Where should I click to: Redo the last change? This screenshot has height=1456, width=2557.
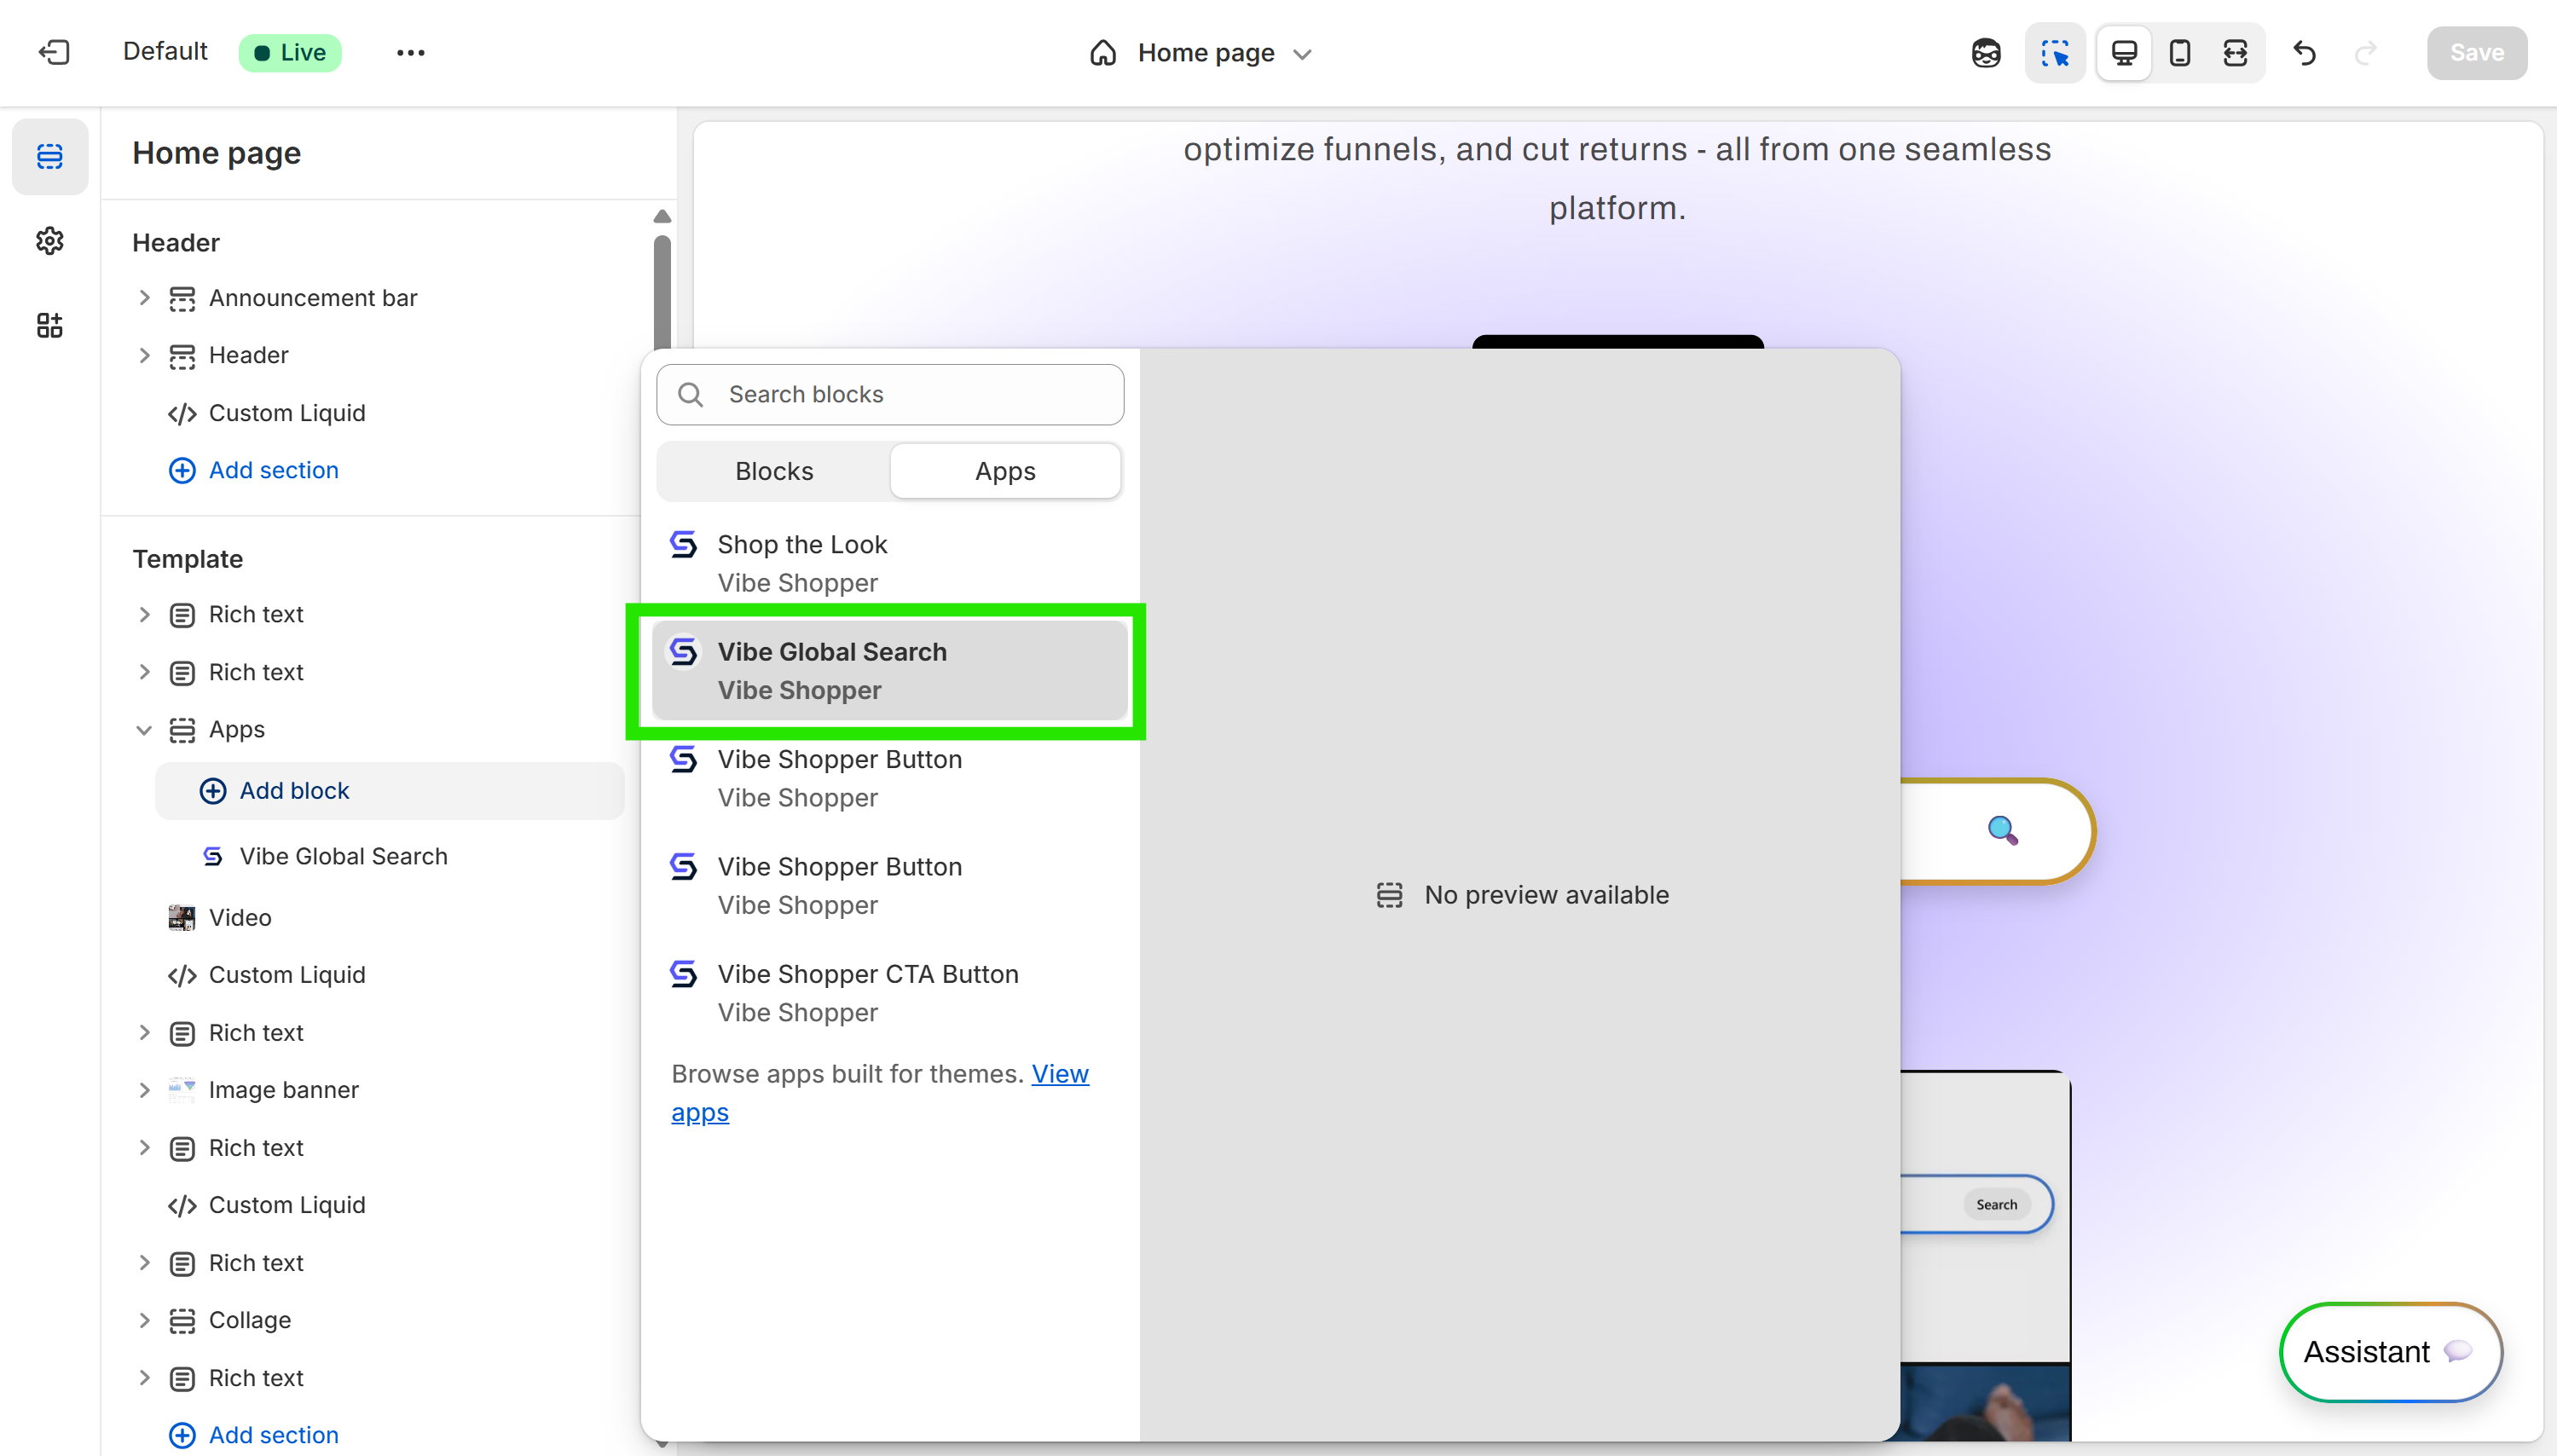pos(2367,53)
